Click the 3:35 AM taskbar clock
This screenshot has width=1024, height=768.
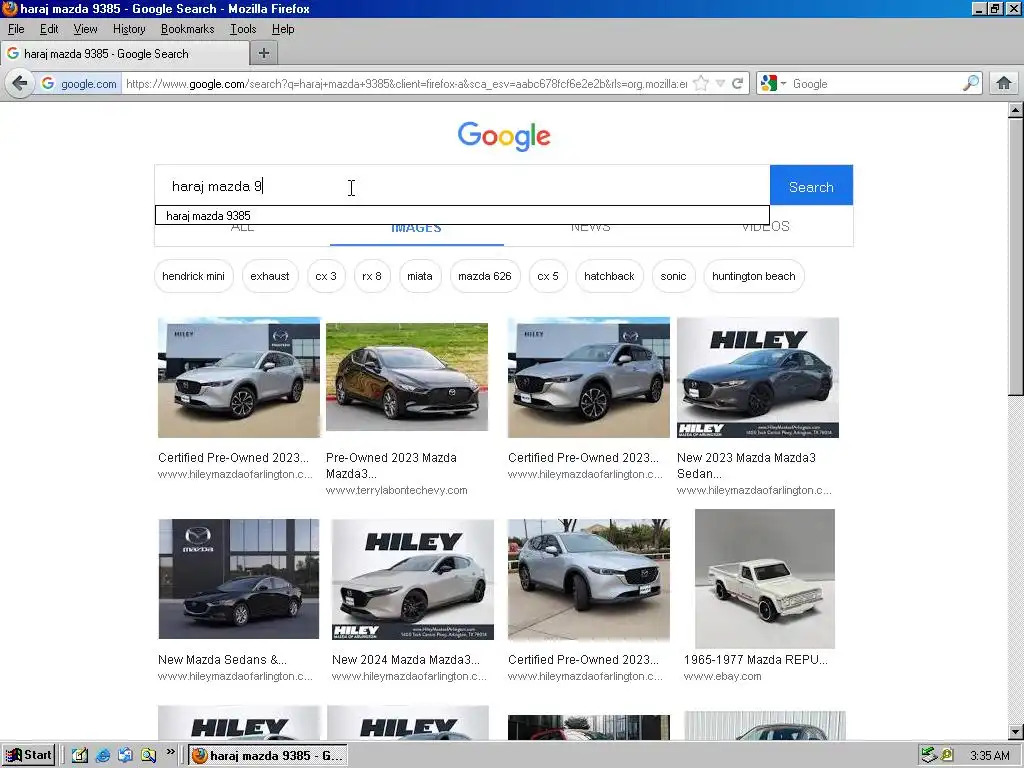989,756
